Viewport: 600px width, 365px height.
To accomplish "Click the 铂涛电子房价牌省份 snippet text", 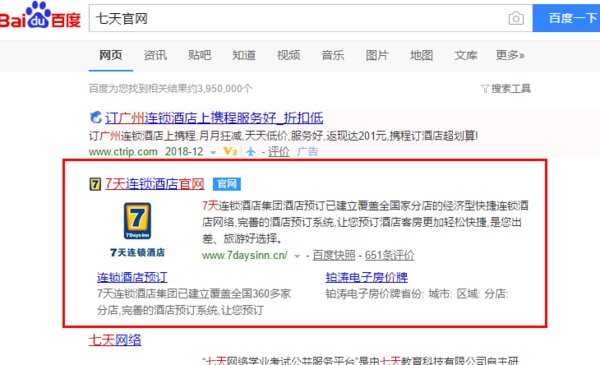I will point(417,294).
